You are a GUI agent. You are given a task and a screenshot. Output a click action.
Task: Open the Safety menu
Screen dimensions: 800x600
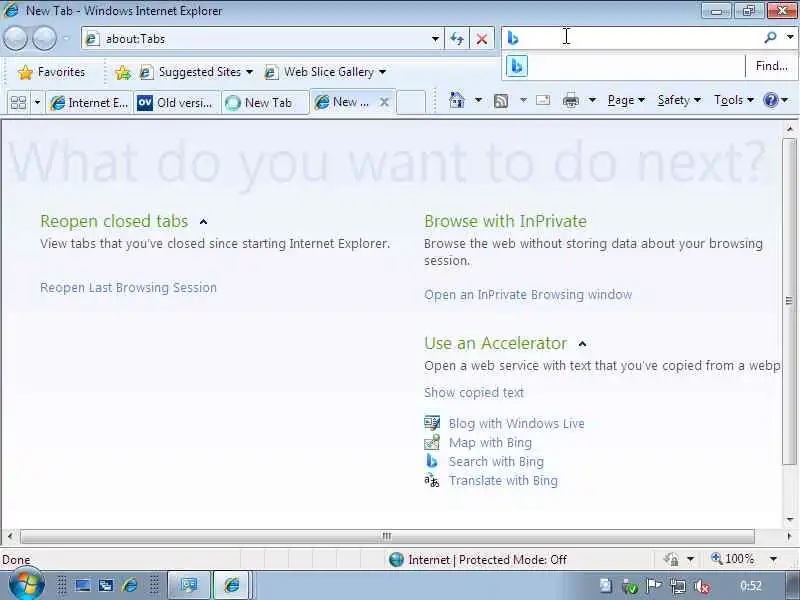tap(679, 100)
